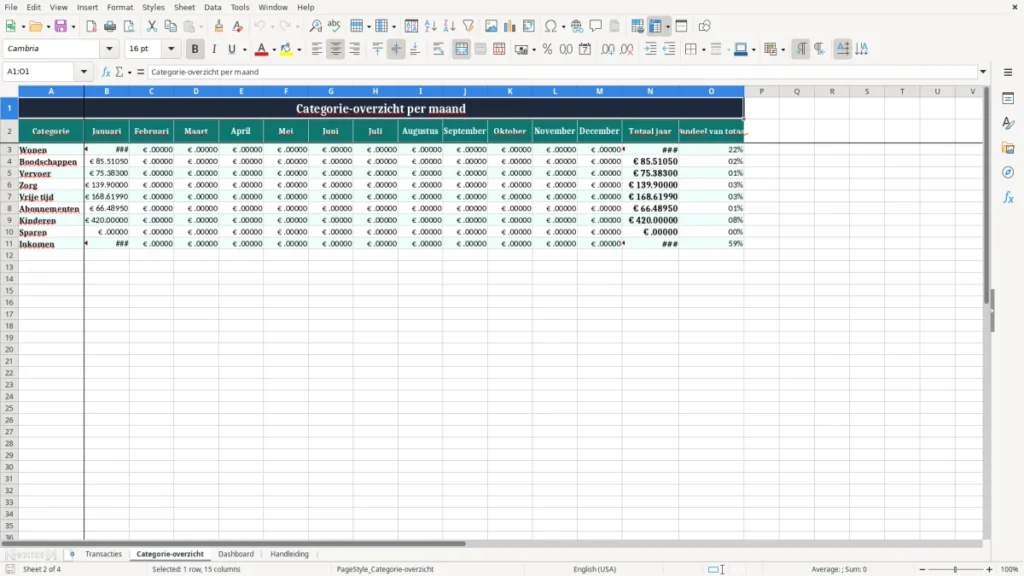
Task: Click the zoom in plus button
Action: (989, 569)
